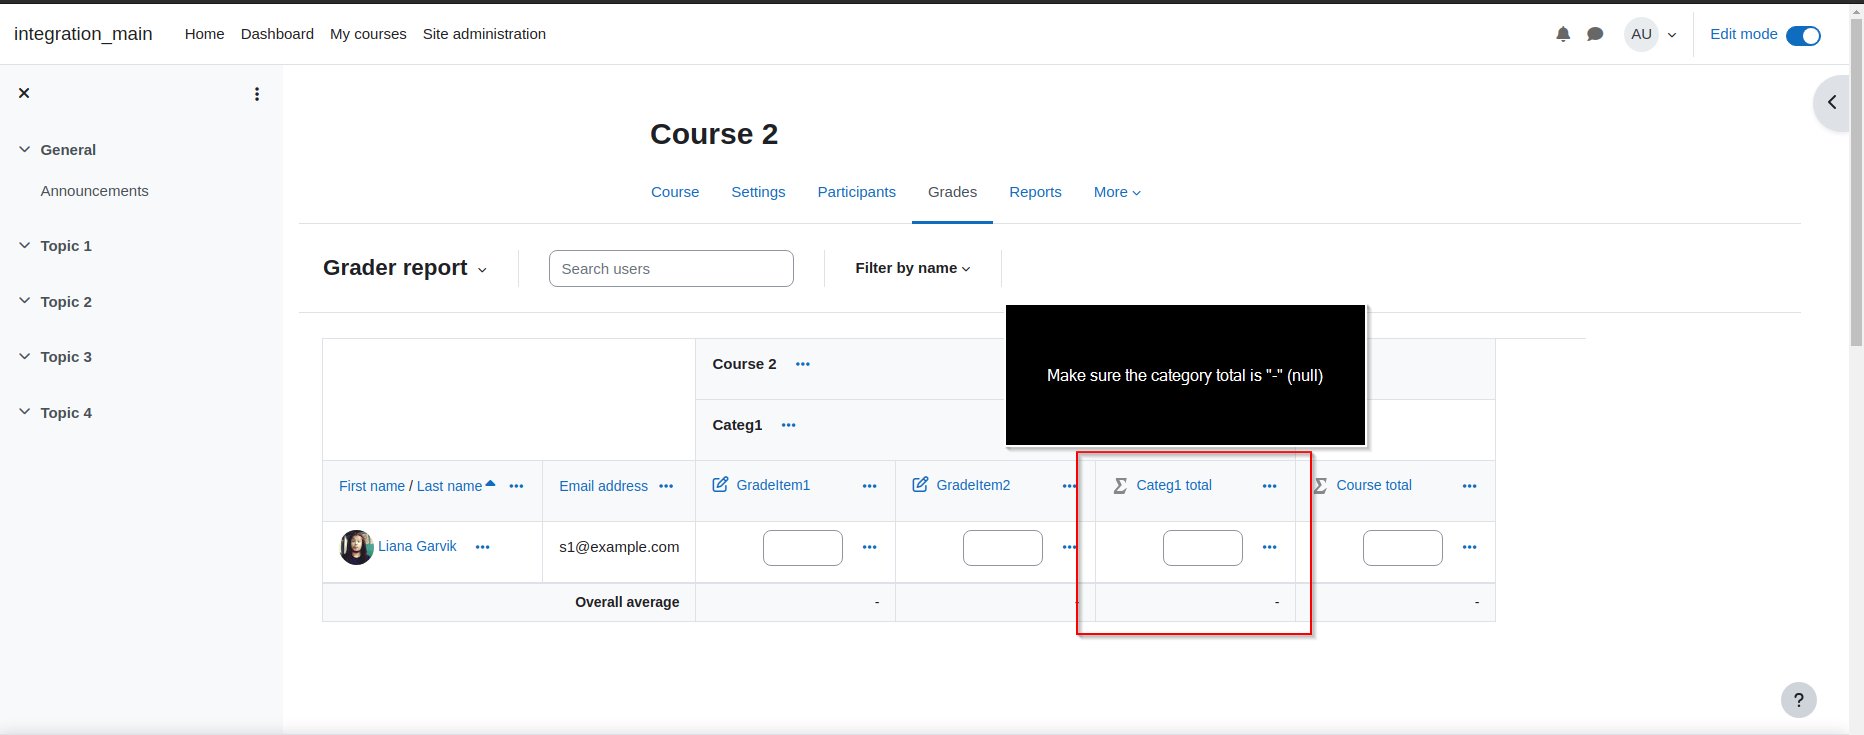
Task: Click Liana's GradeItem2 grade input box
Action: [x=1003, y=548]
